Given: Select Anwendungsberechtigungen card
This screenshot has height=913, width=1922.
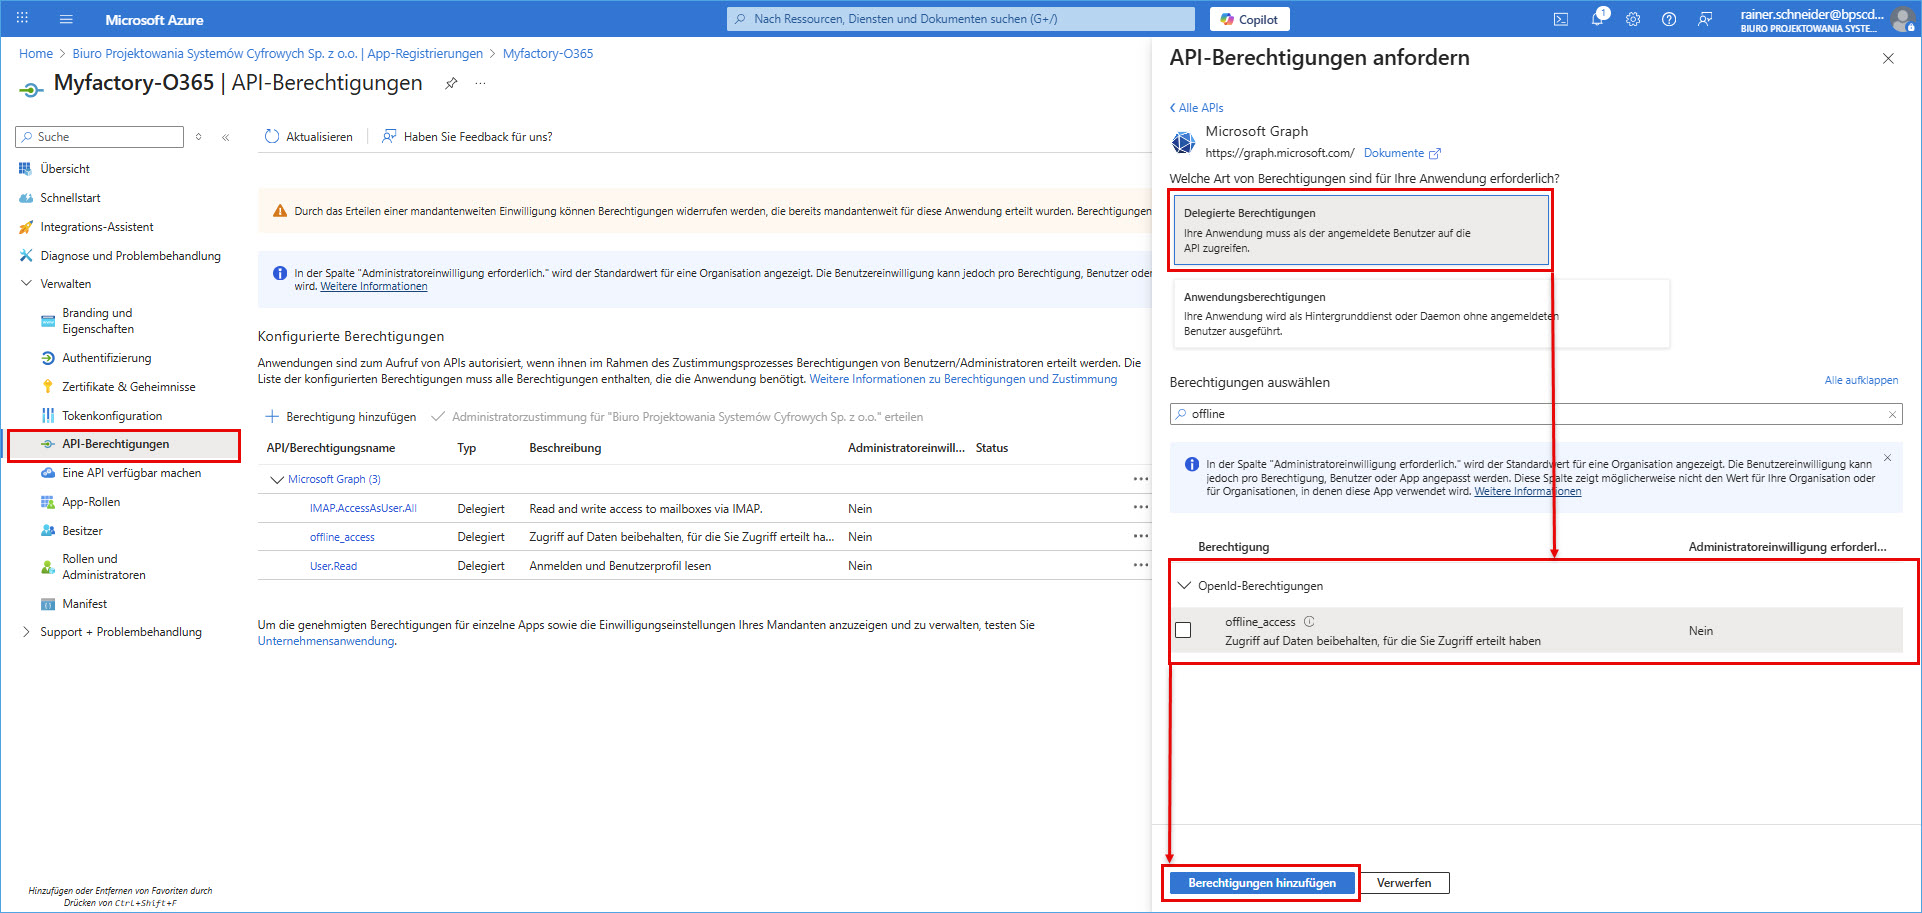Looking at the screenshot, I should pyautogui.click(x=1421, y=313).
